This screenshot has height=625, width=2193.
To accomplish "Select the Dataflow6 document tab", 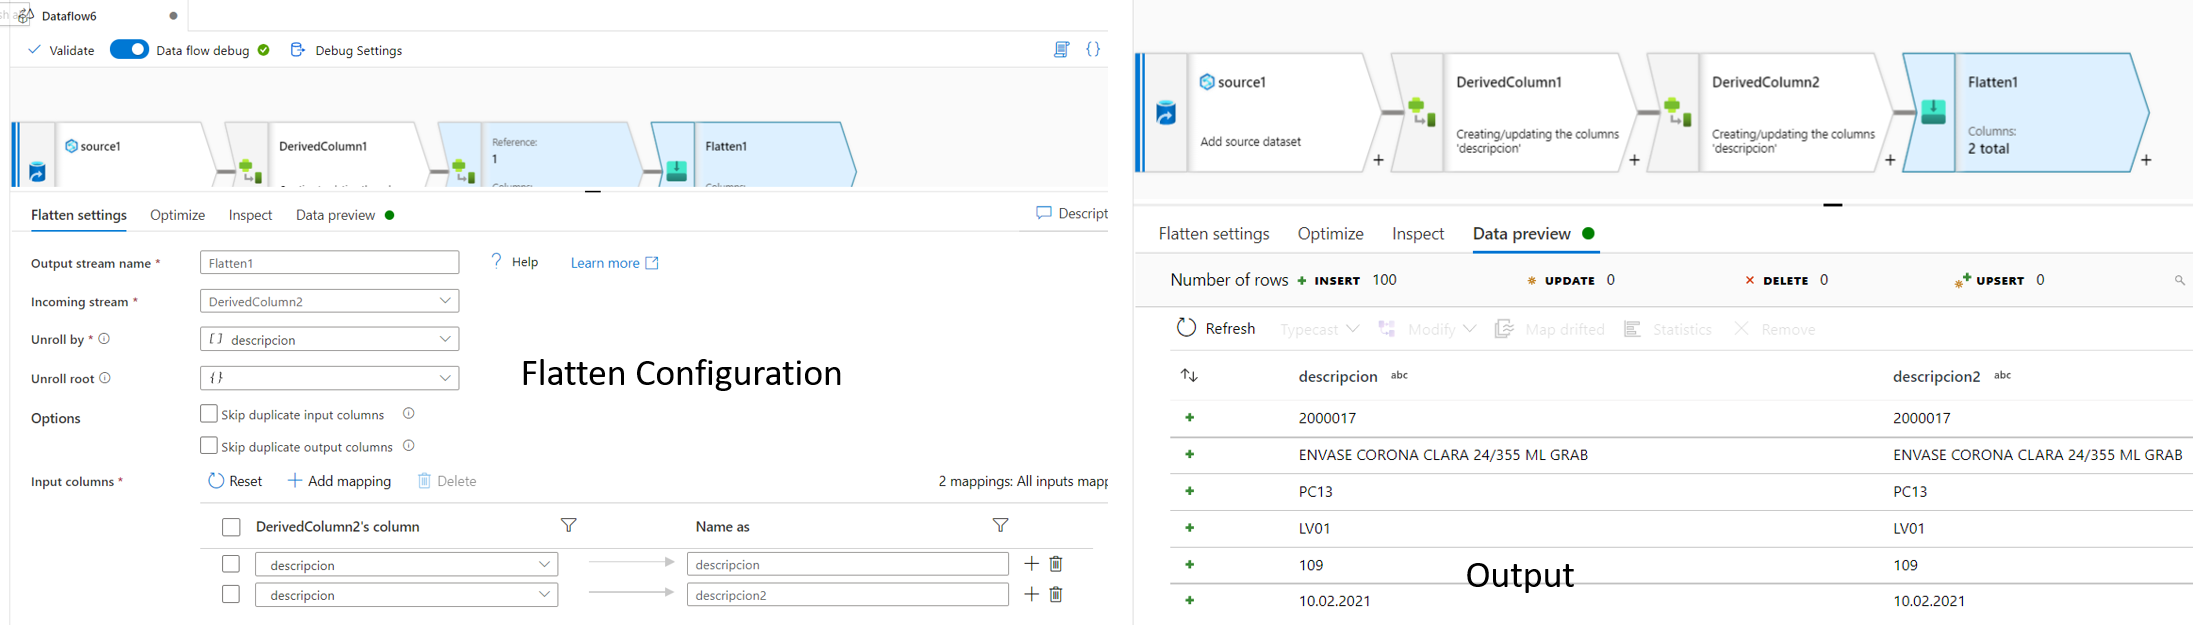I will click(98, 15).
